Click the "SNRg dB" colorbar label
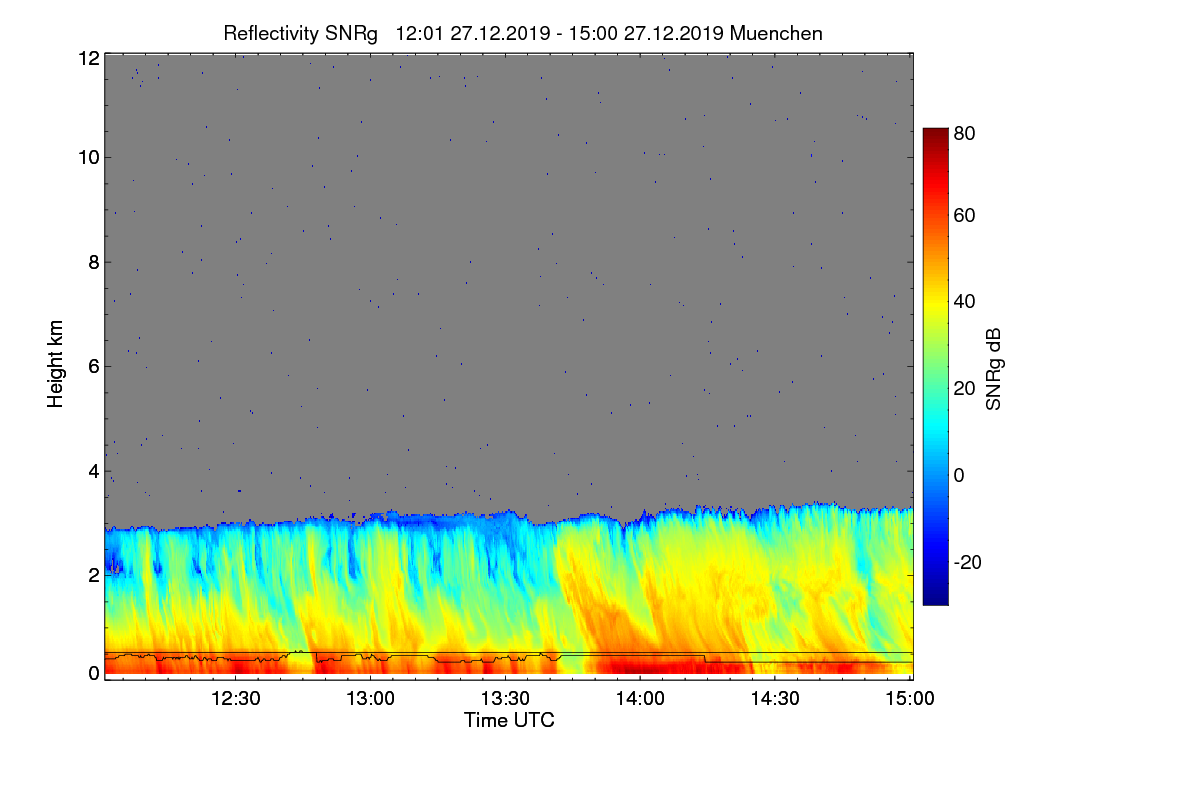 [993, 369]
